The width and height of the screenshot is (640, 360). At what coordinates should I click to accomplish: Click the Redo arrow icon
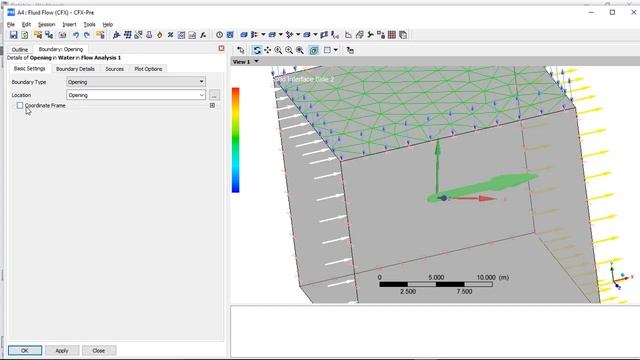tap(87, 35)
